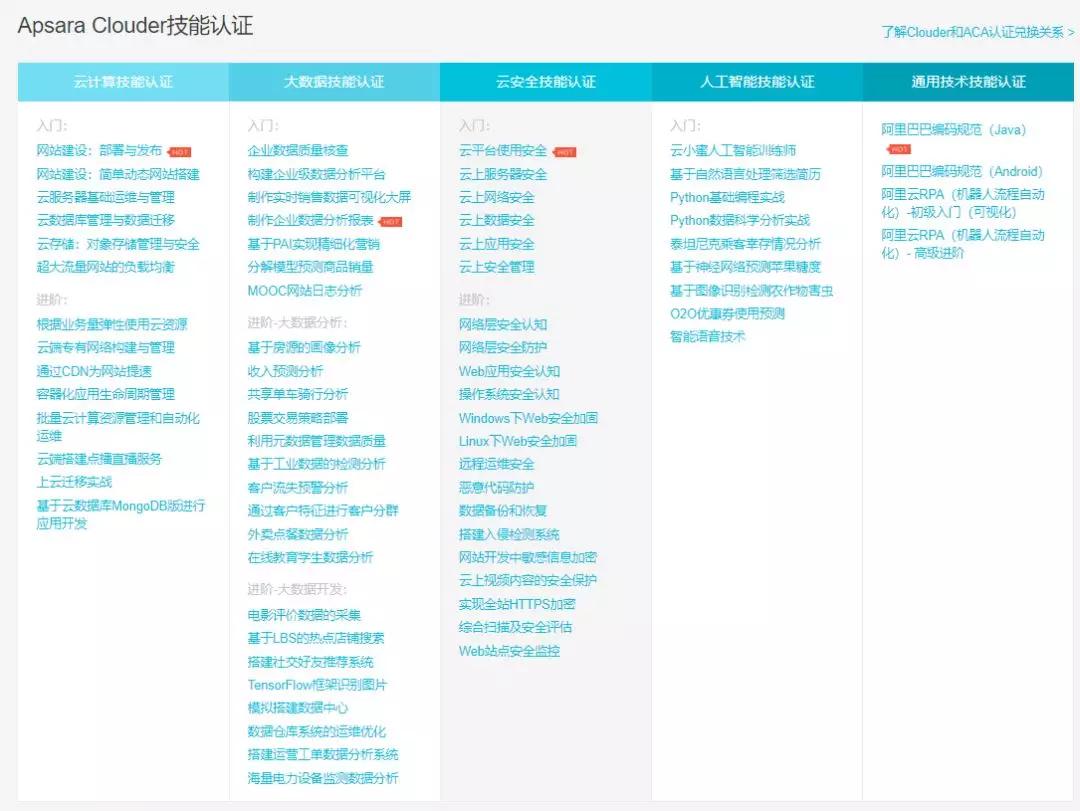Image resolution: width=1080 pixels, height=811 pixels.
Task: Open 容器化应用生命周期管理 link
Action: click(x=105, y=394)
